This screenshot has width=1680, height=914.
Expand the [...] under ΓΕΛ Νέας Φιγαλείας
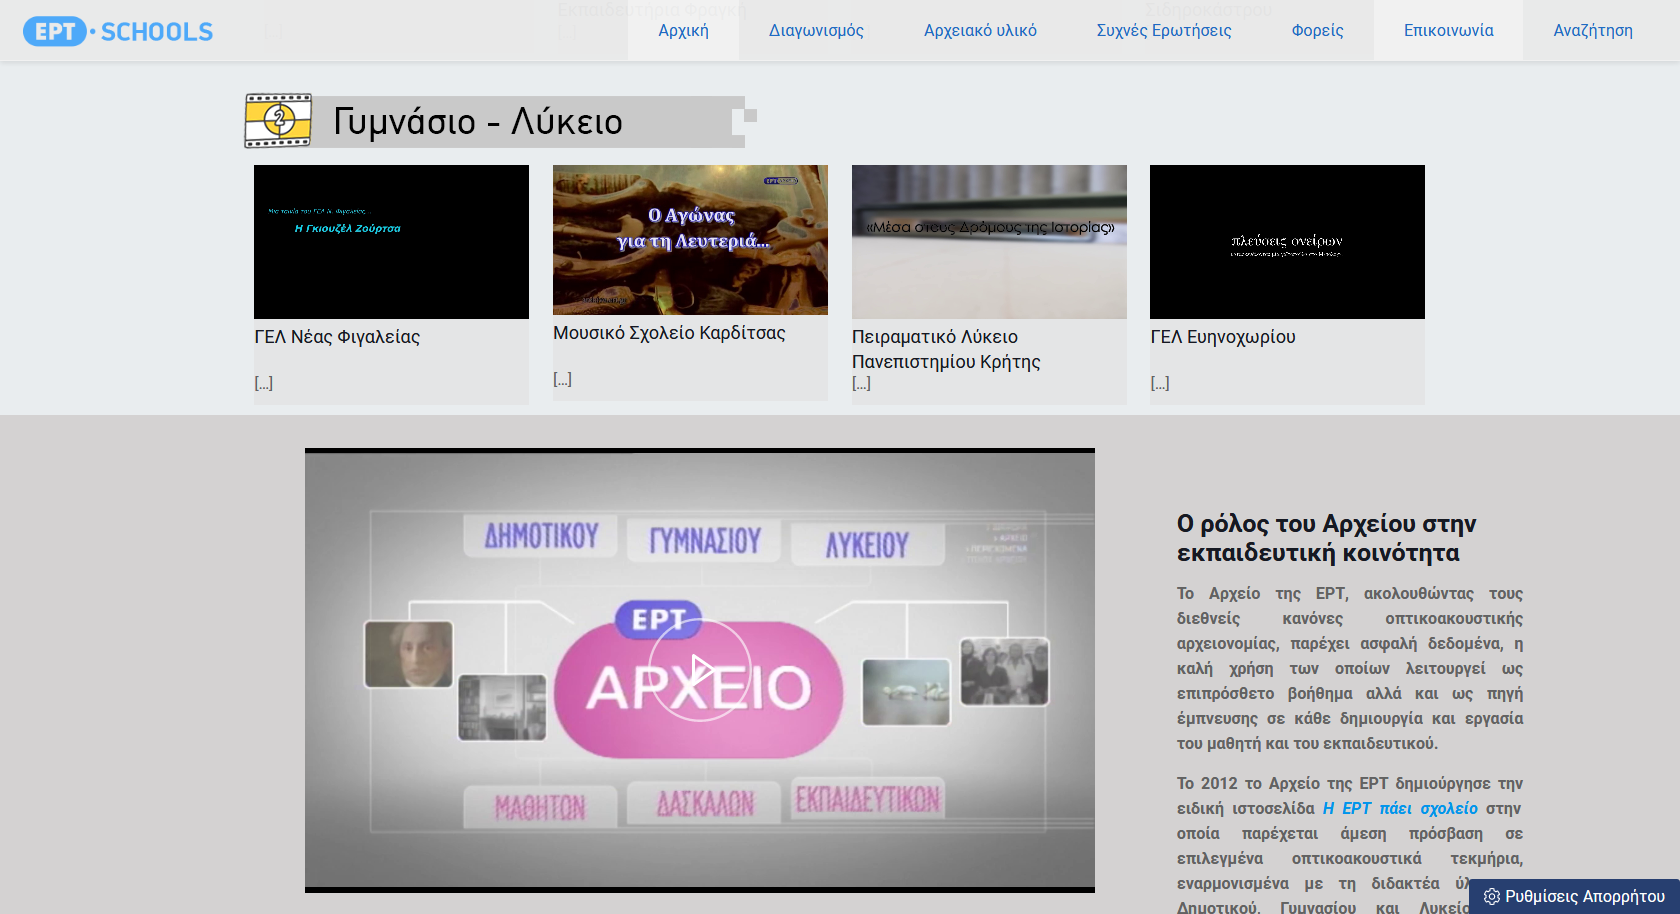coord(264,382)
